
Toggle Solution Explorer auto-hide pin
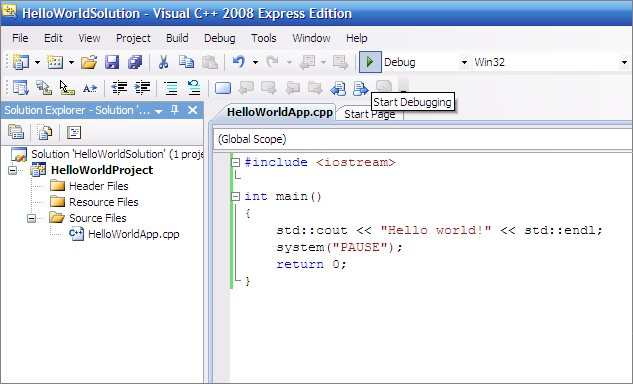[x=175, y=110]
